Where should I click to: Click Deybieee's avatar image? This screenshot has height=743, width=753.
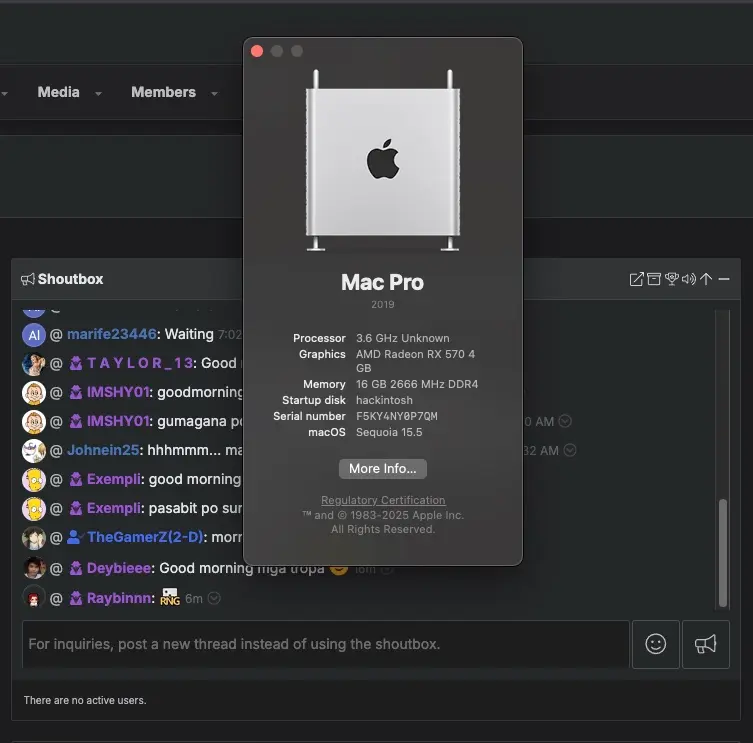tap(34, 568)
